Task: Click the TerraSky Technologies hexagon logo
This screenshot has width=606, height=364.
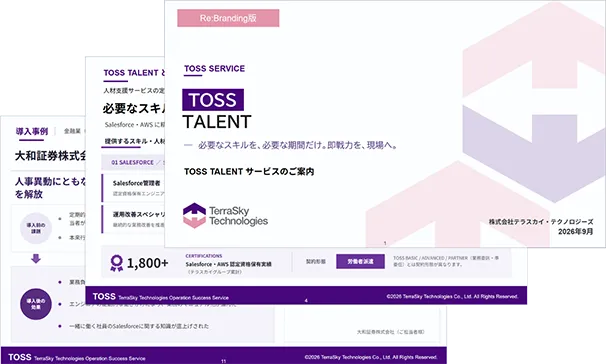Action: coord(194,215)
